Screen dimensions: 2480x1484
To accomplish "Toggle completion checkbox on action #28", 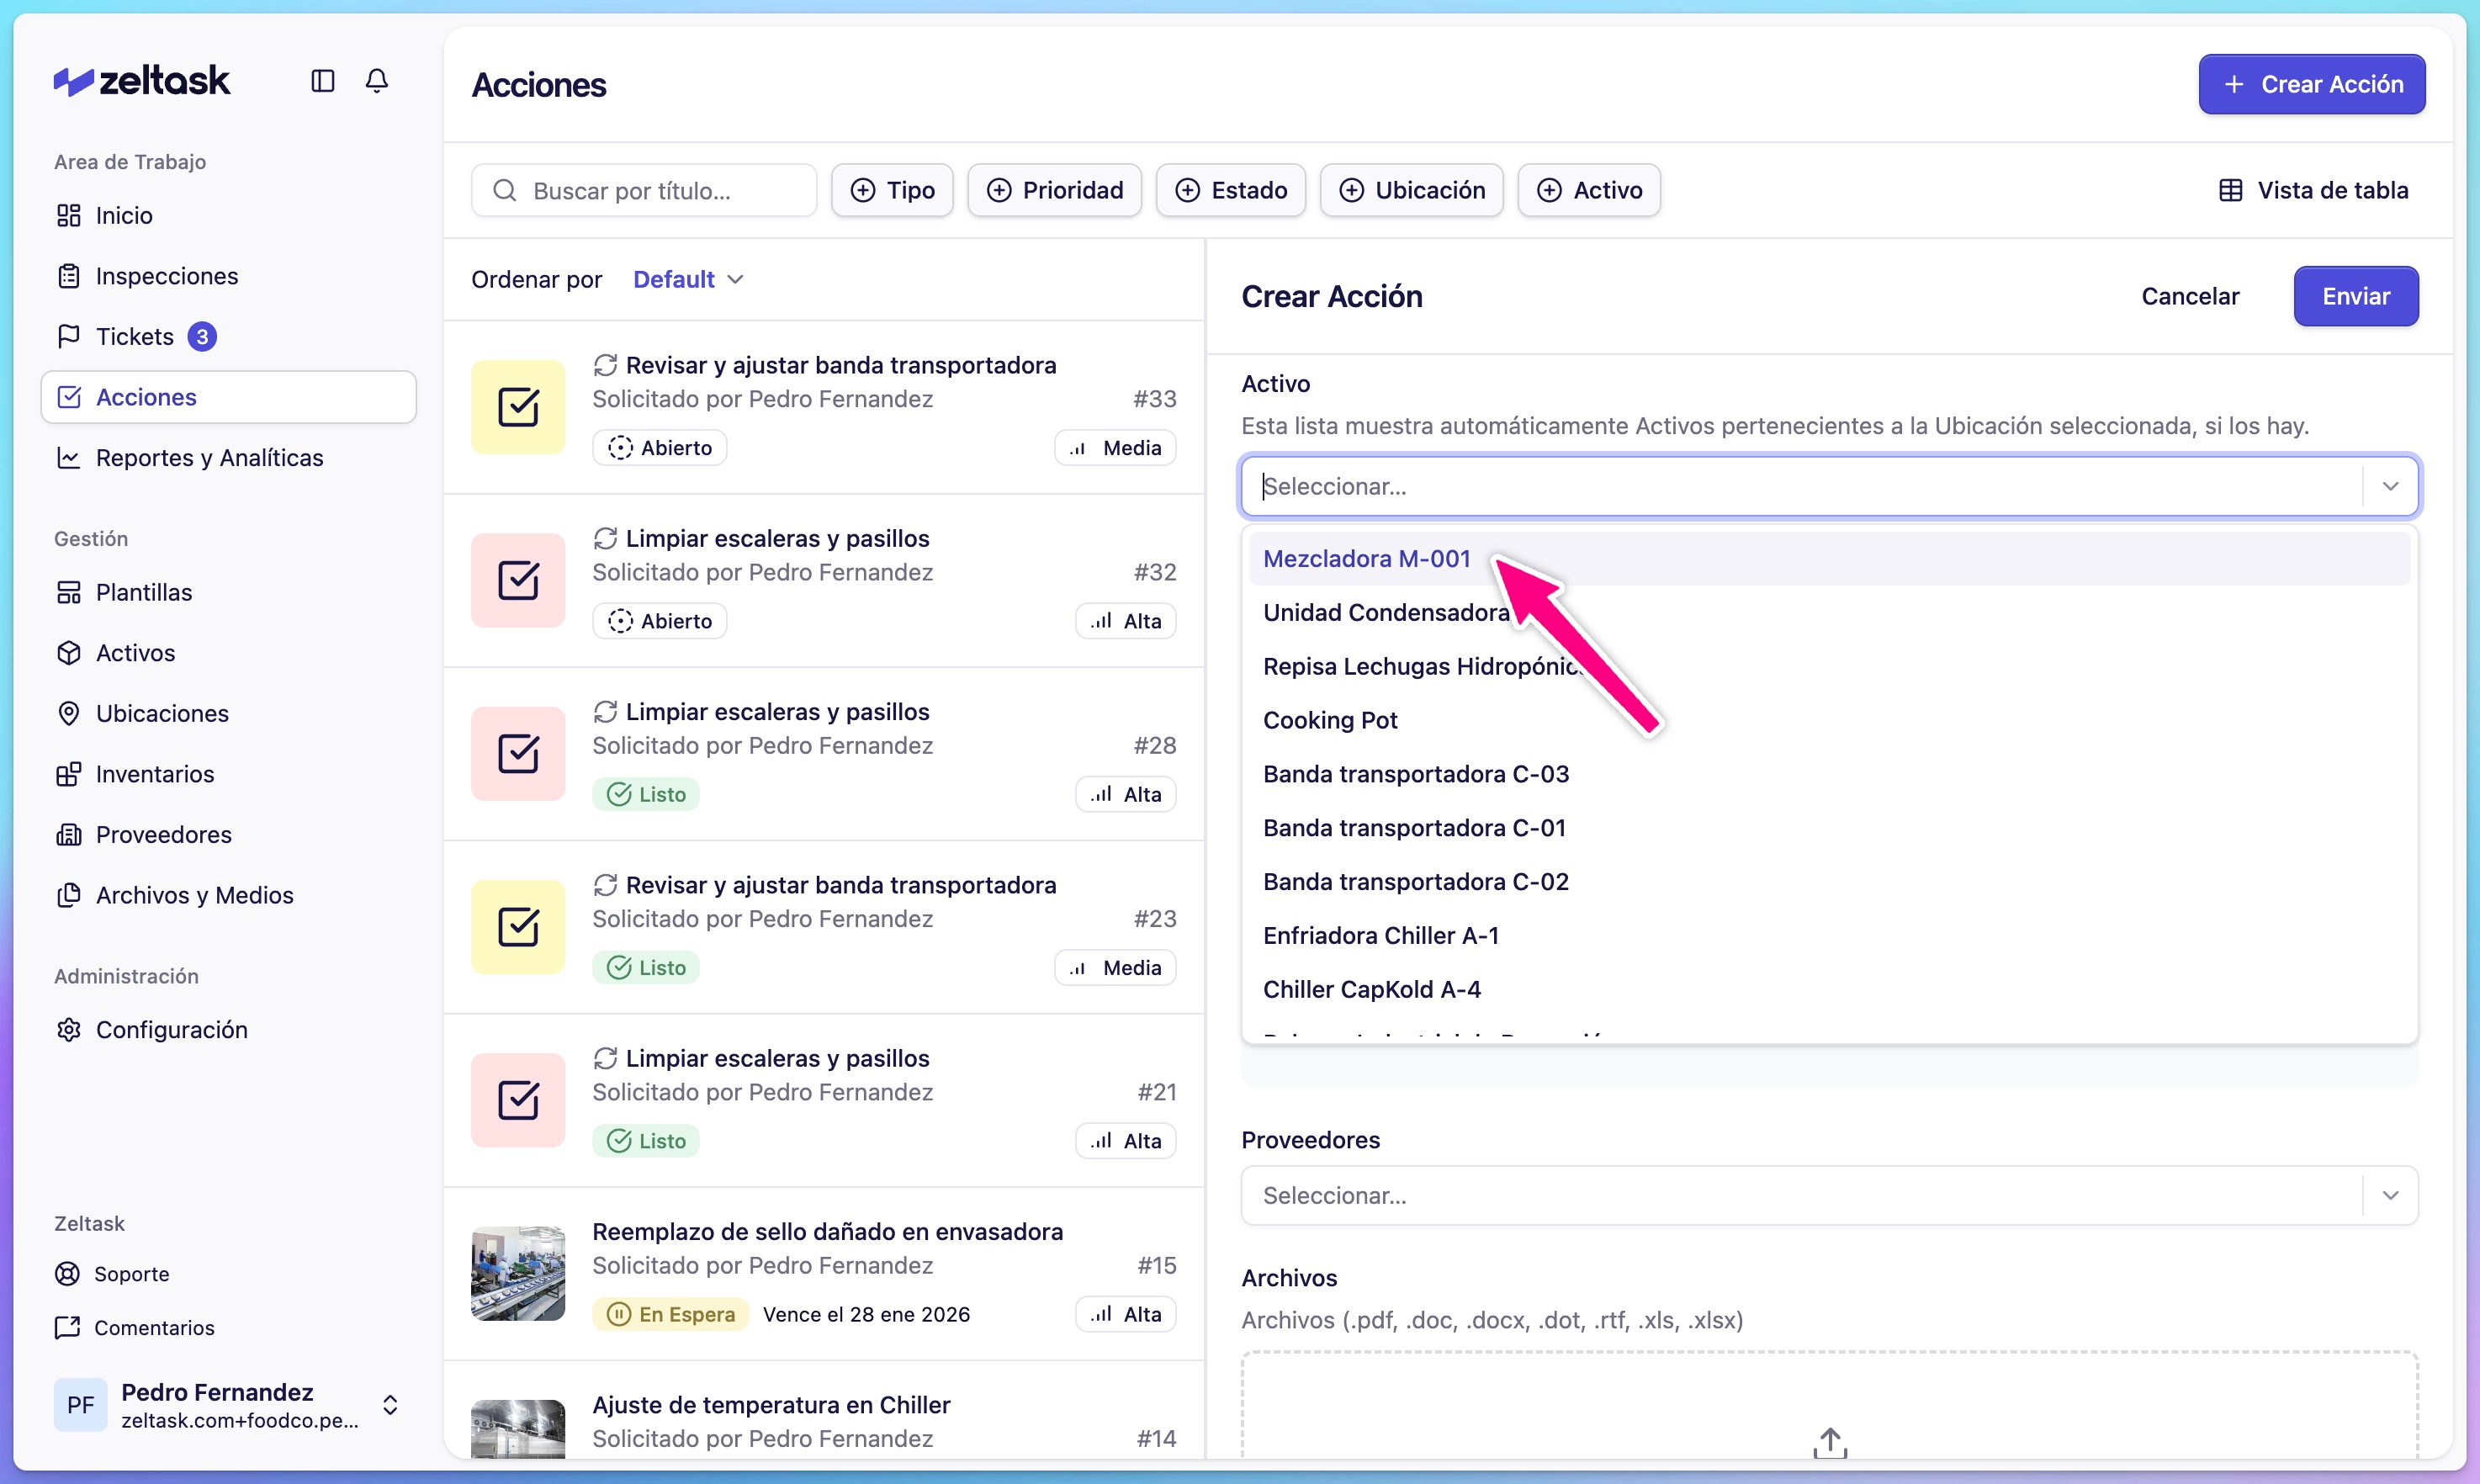I will point(517,753).
